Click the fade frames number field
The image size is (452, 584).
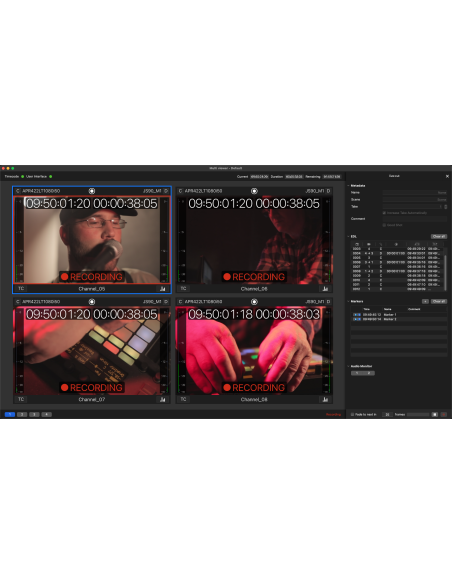tap(387, 415)
